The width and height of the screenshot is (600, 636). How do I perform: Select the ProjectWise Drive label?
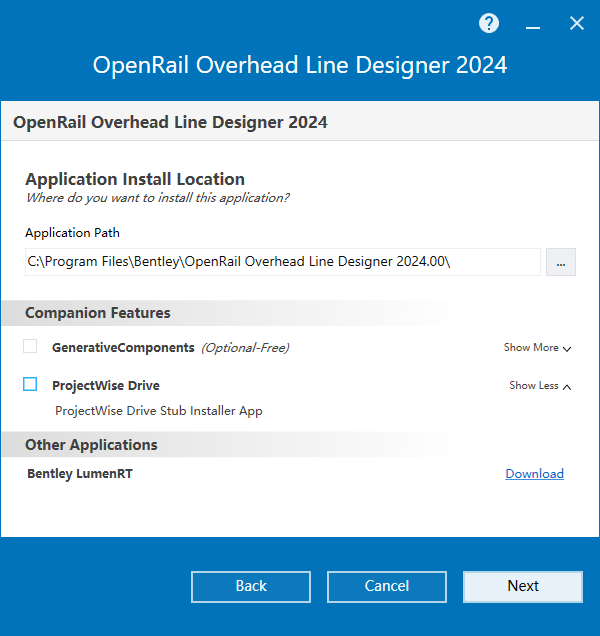[x=106, y=385]
